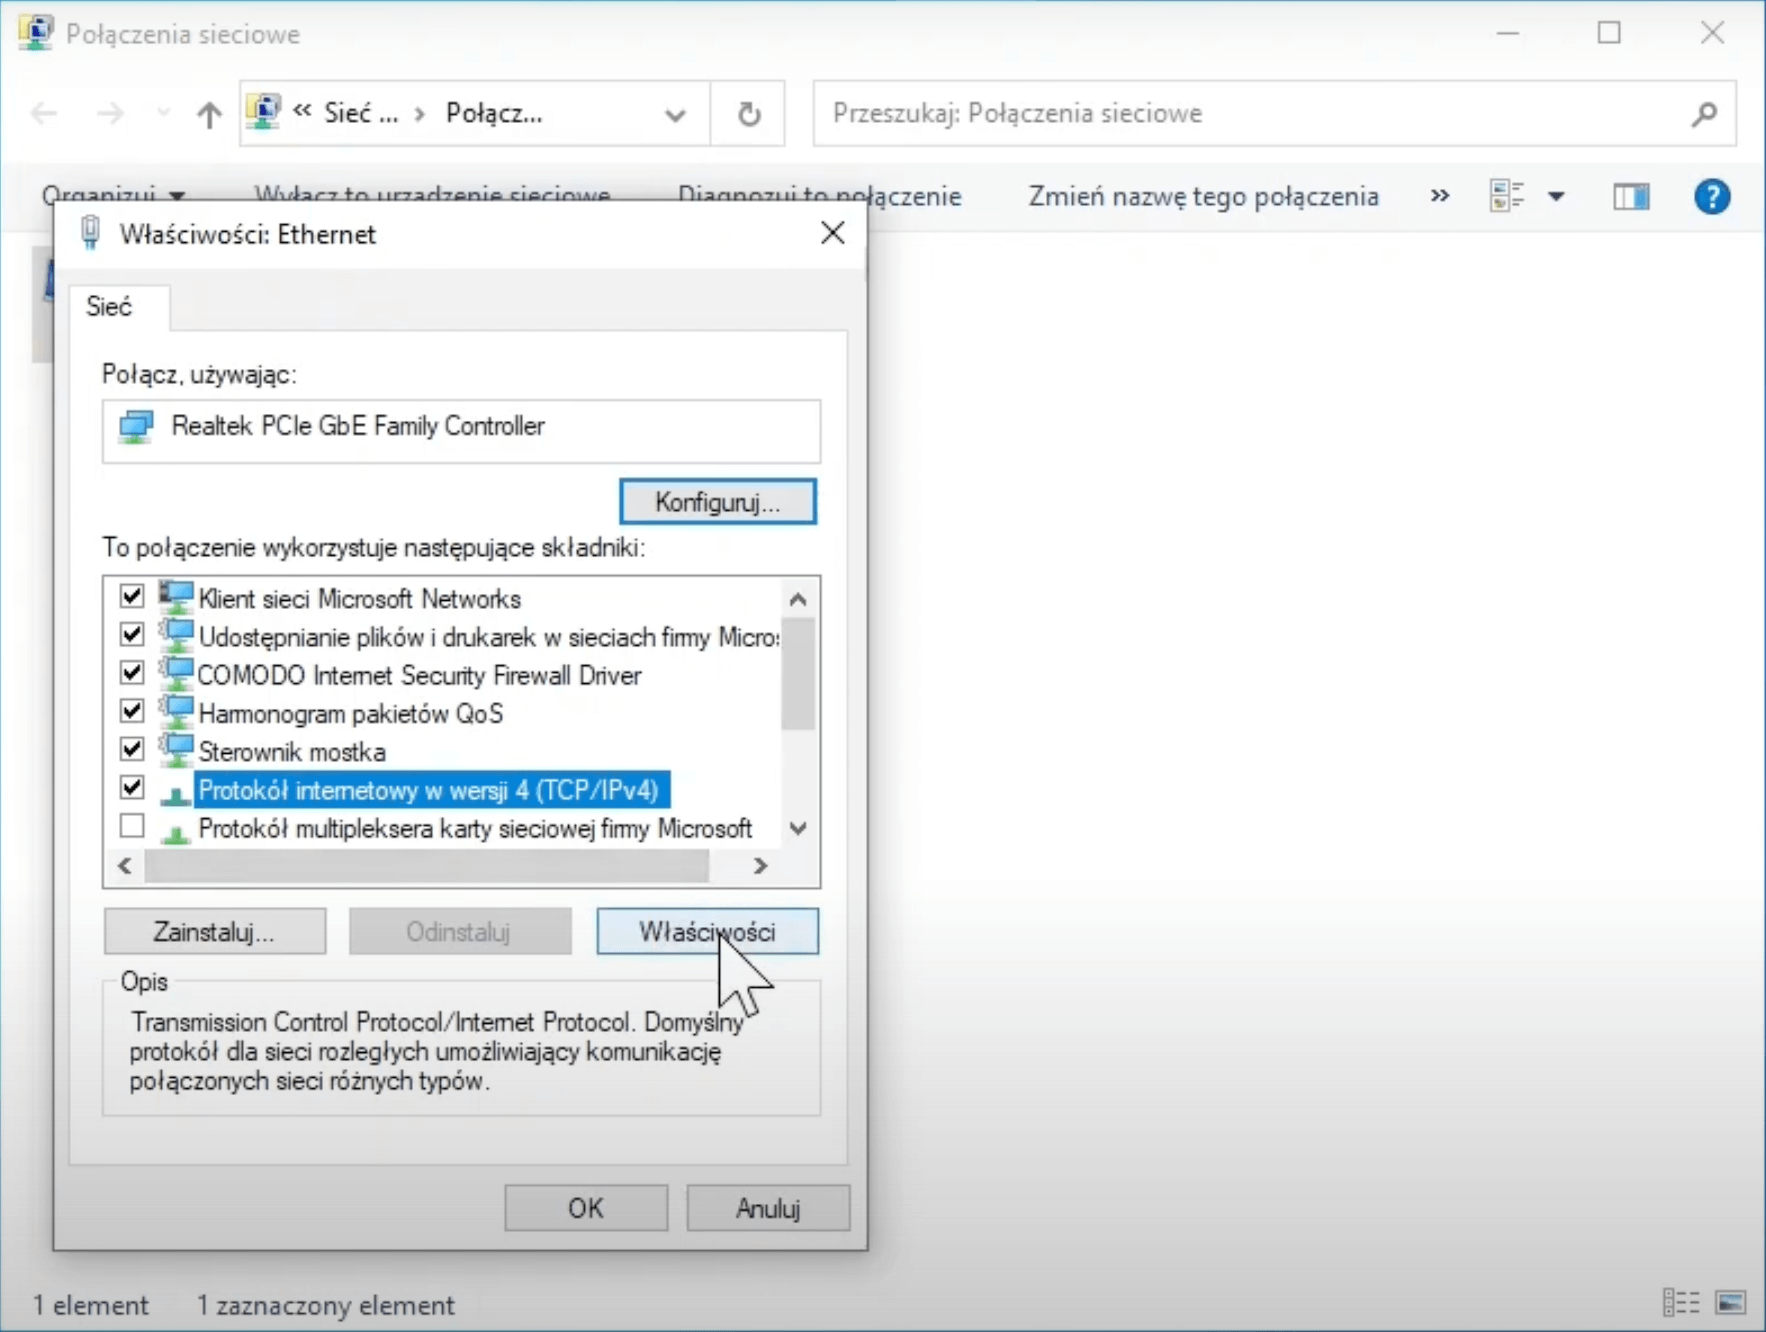Screen dimensions: 1766x1332
Task: Click Diagnozuj to połączenie command
Action: 820,195
